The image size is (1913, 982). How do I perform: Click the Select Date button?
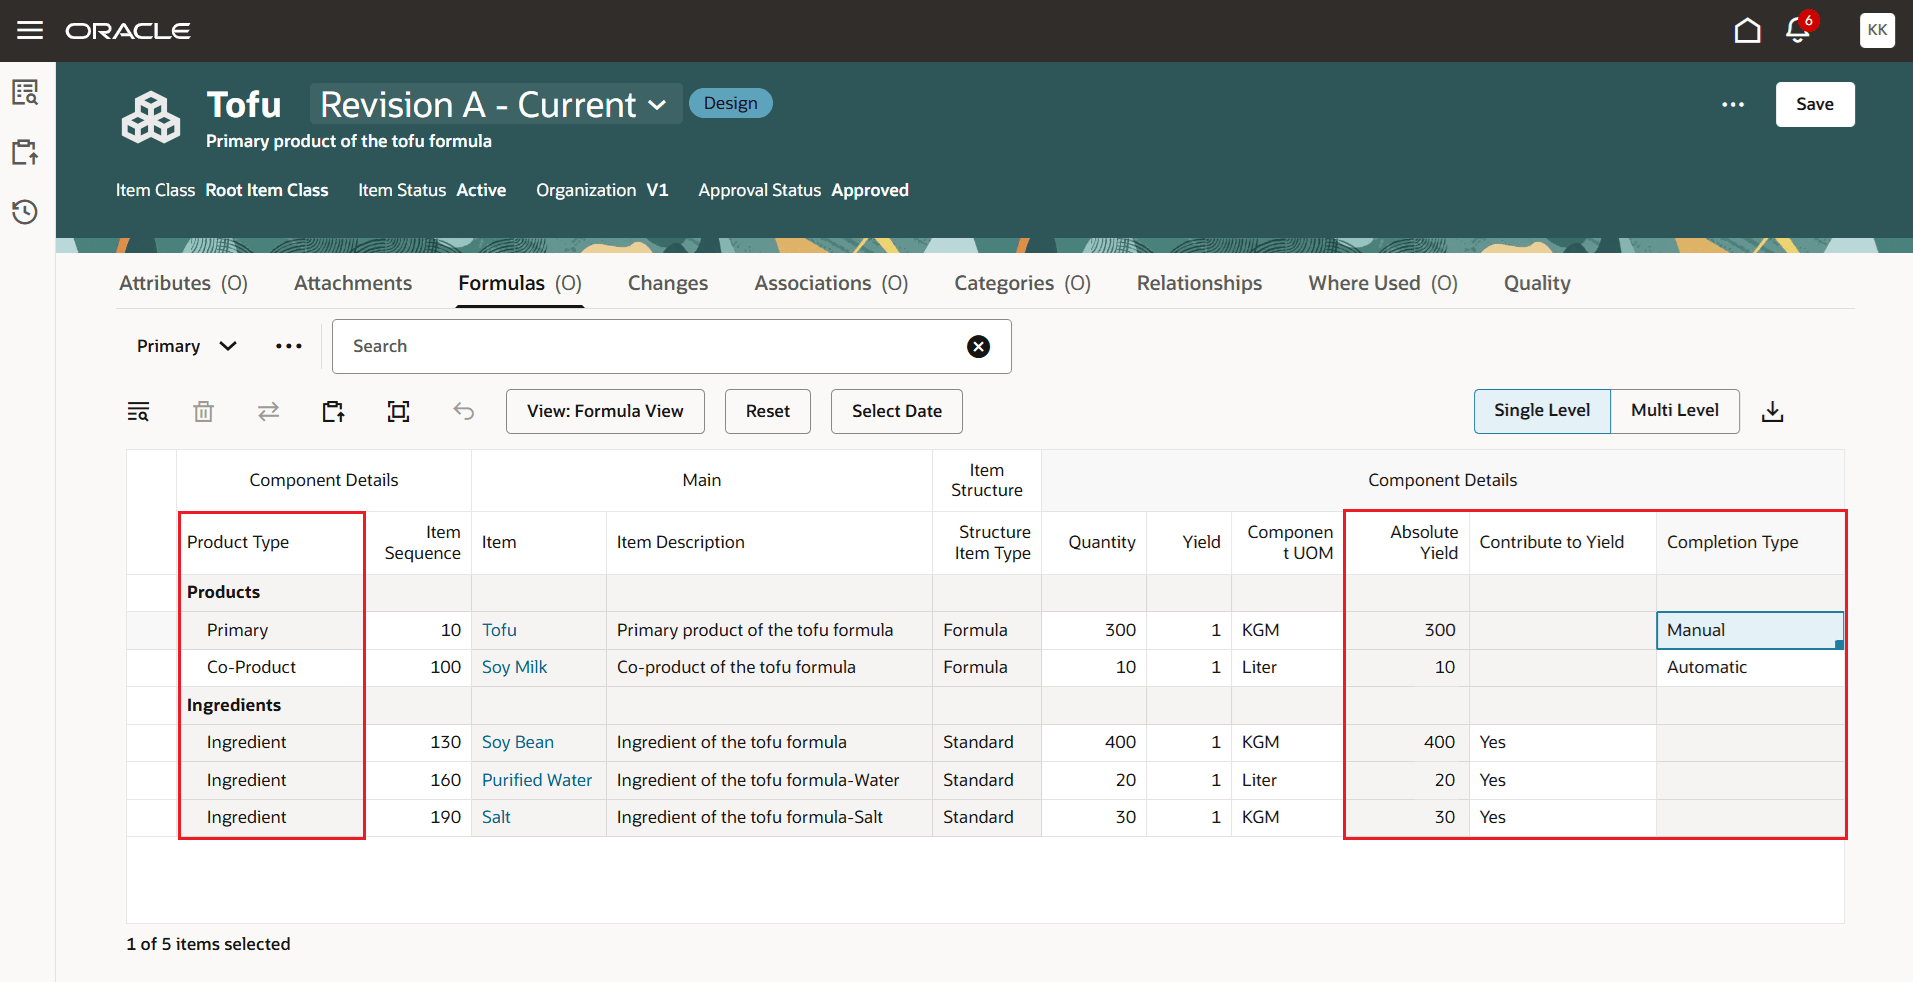(x=895, y=411)
